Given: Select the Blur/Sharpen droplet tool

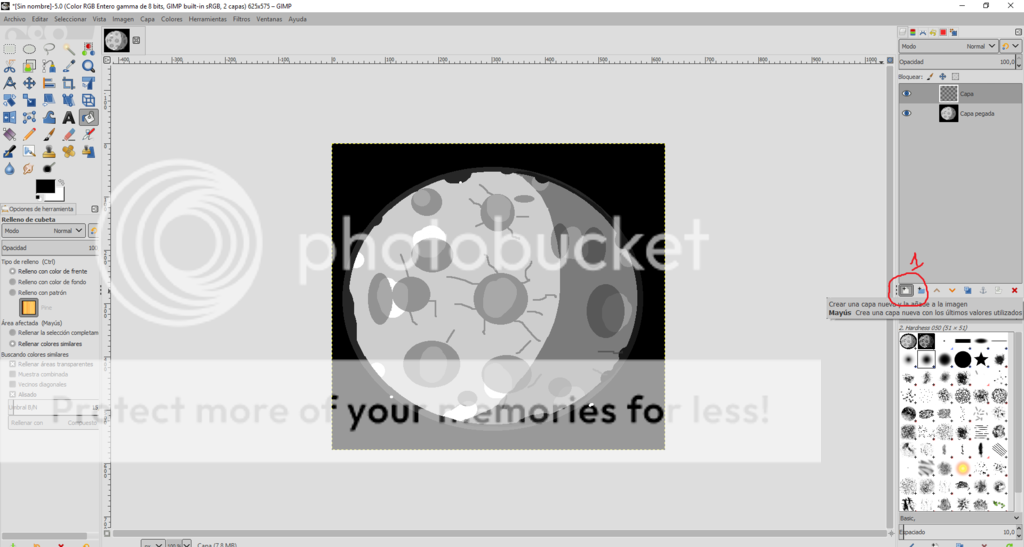Looking at the screenshot, I should pyautogui.click(x=9, y=168).
